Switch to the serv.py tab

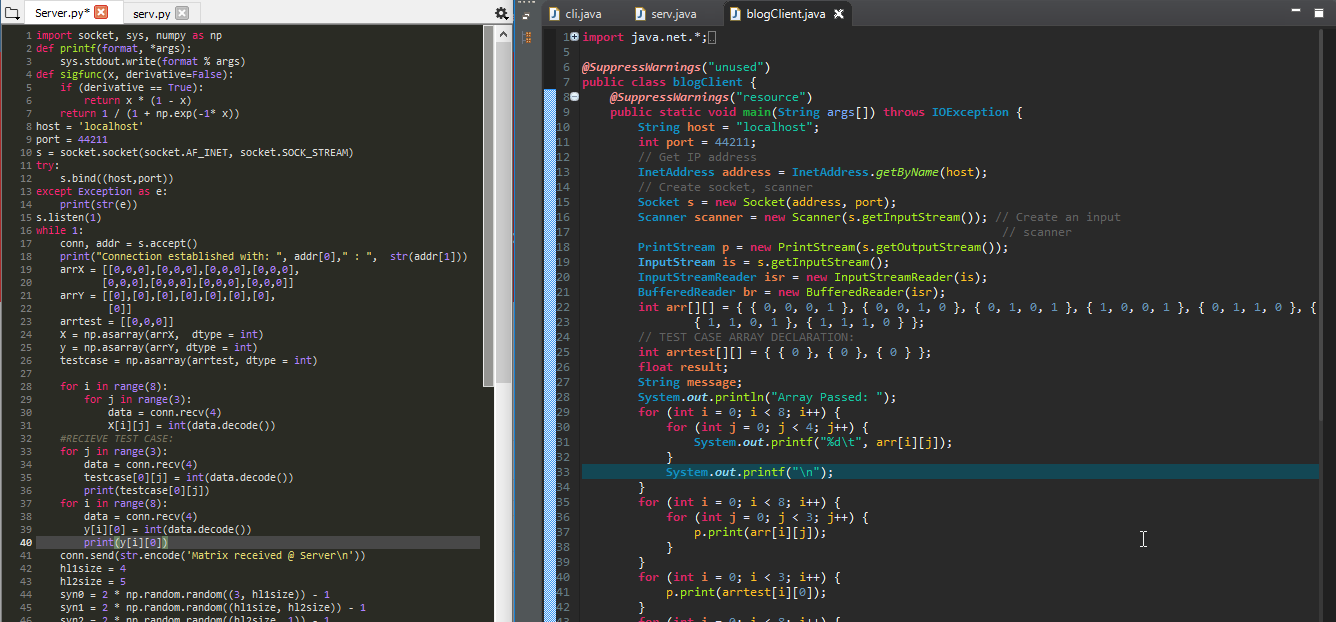151,13
